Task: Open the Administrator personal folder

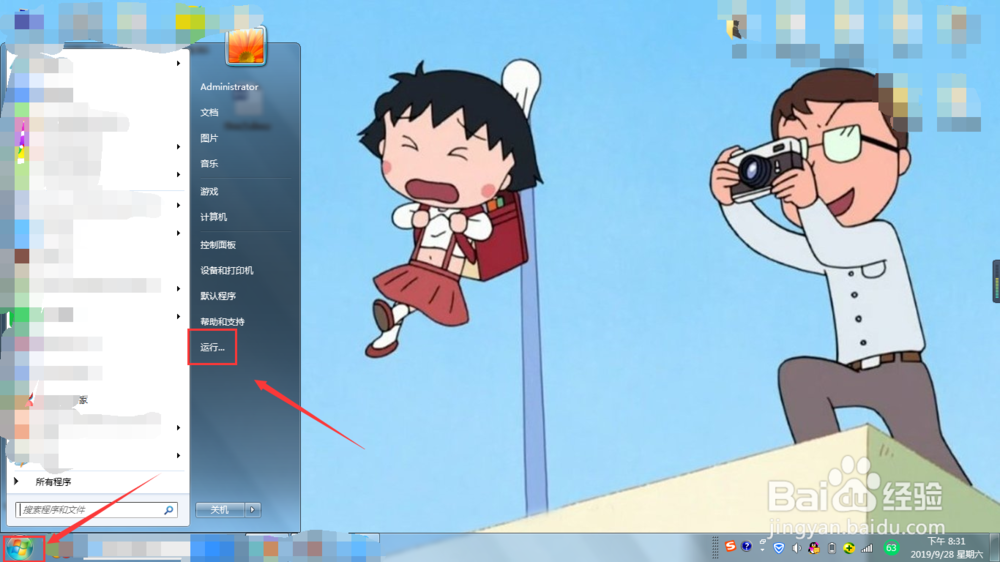Action: 229,87
